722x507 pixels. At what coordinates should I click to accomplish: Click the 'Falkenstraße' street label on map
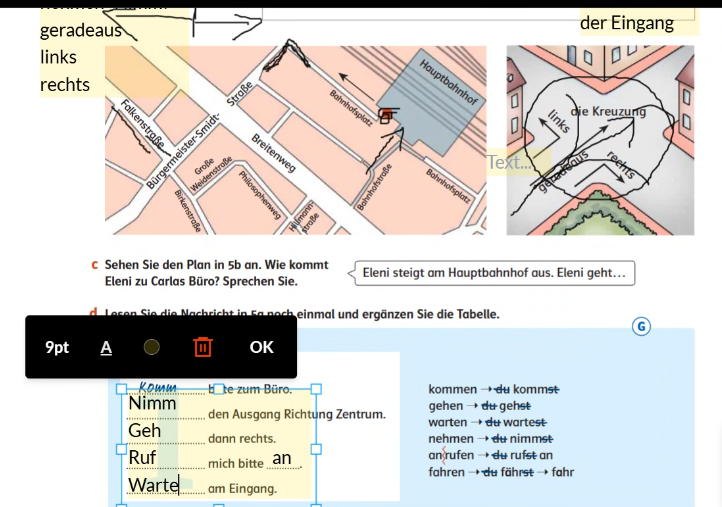pos(142,123)
